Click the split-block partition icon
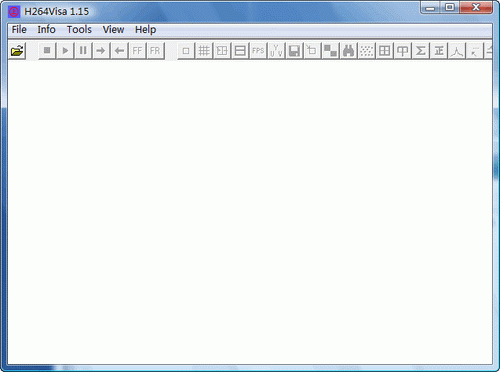The width and height of the screenshot is (500, 372). 222,51
